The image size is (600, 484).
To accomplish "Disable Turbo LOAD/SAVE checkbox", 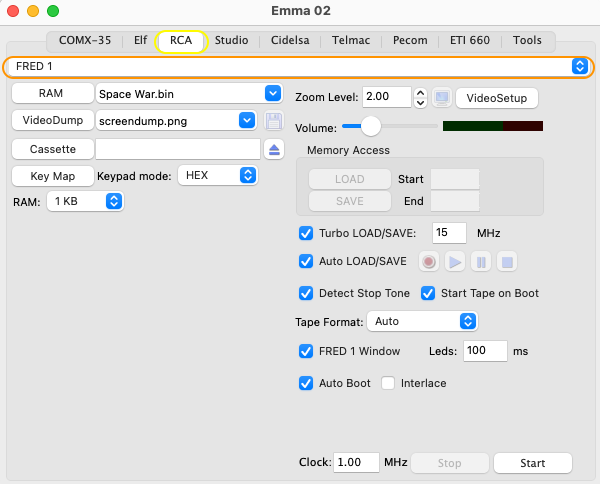I will pos(307,233).
